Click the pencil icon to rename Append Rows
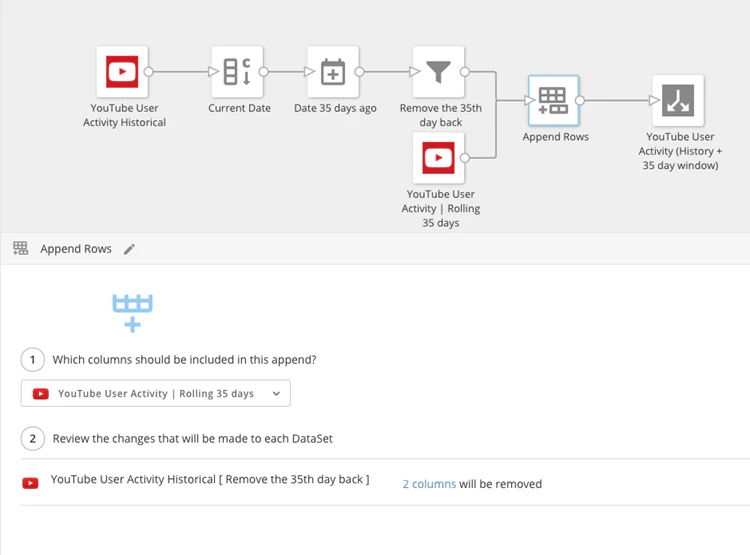The height and width of the screenshot is (555, 750). pyautogui.click(x=130, y=249)
